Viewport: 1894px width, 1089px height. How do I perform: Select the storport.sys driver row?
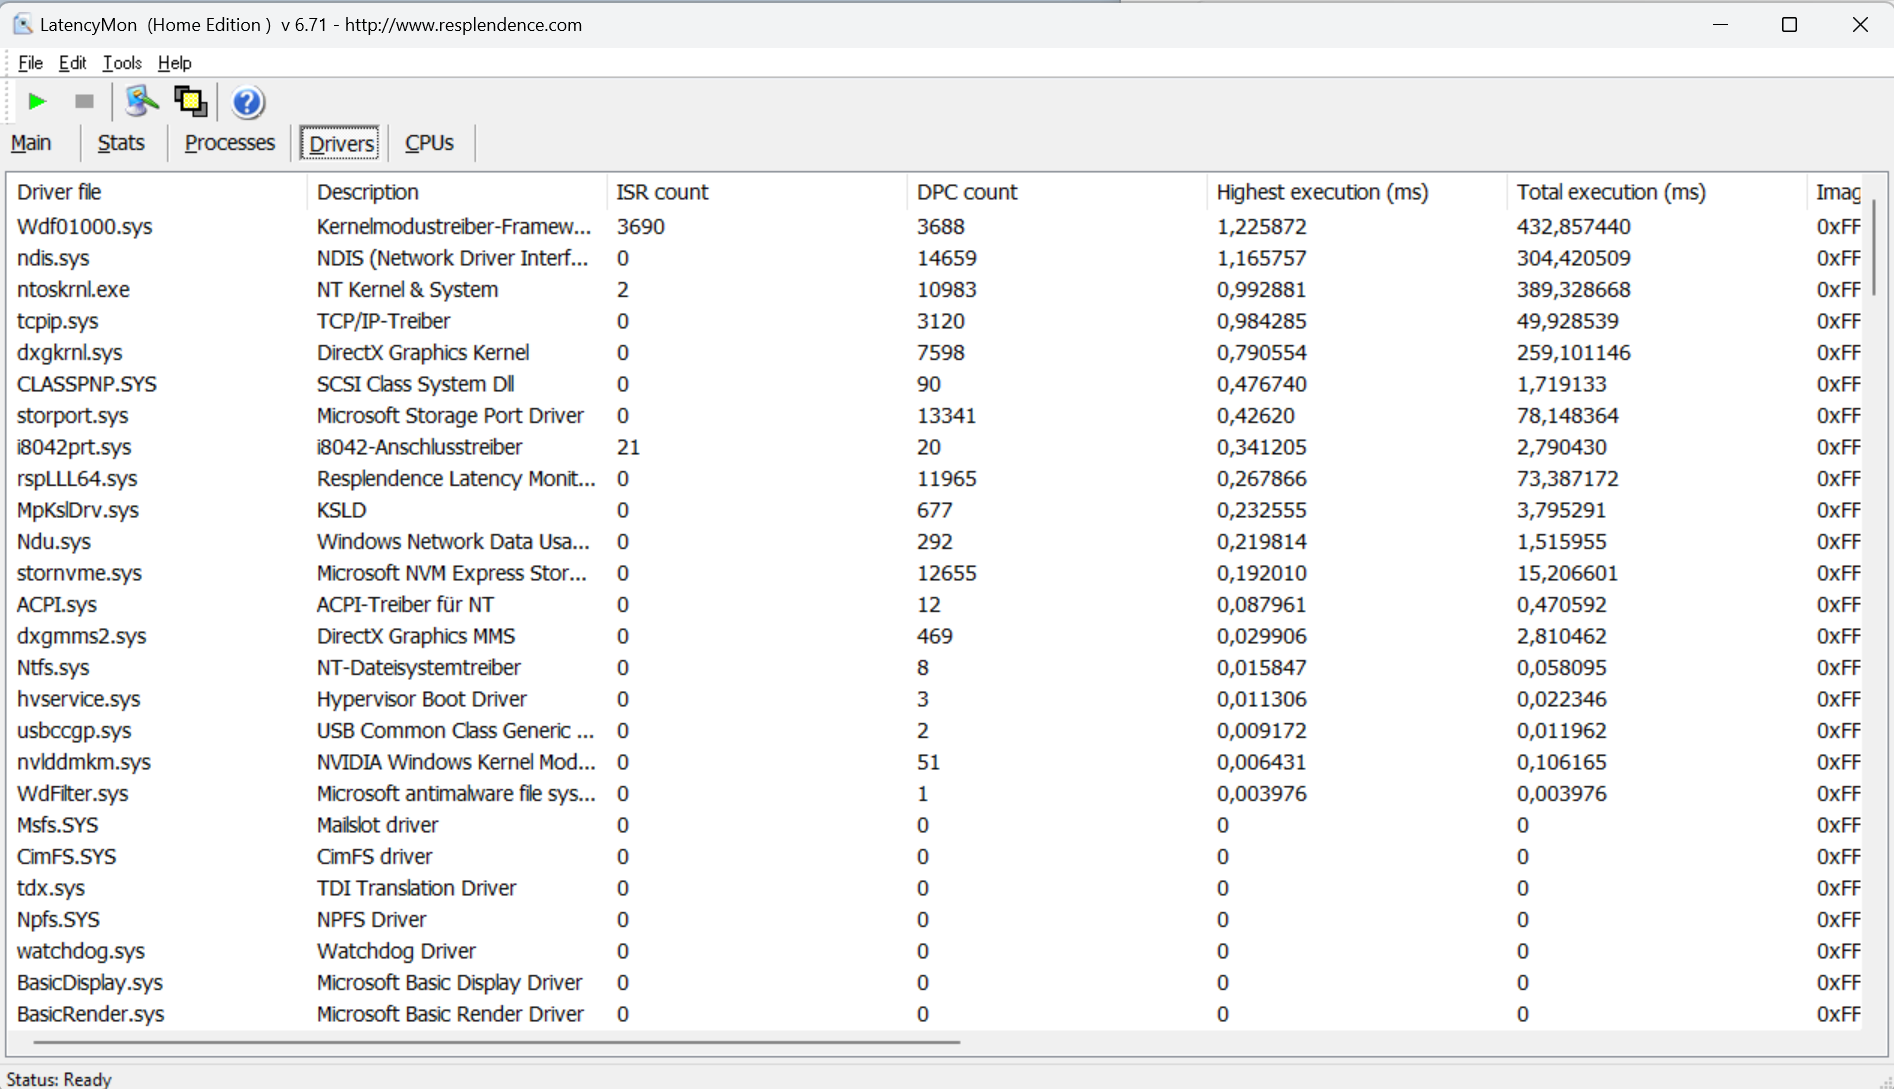pos(936,416)
